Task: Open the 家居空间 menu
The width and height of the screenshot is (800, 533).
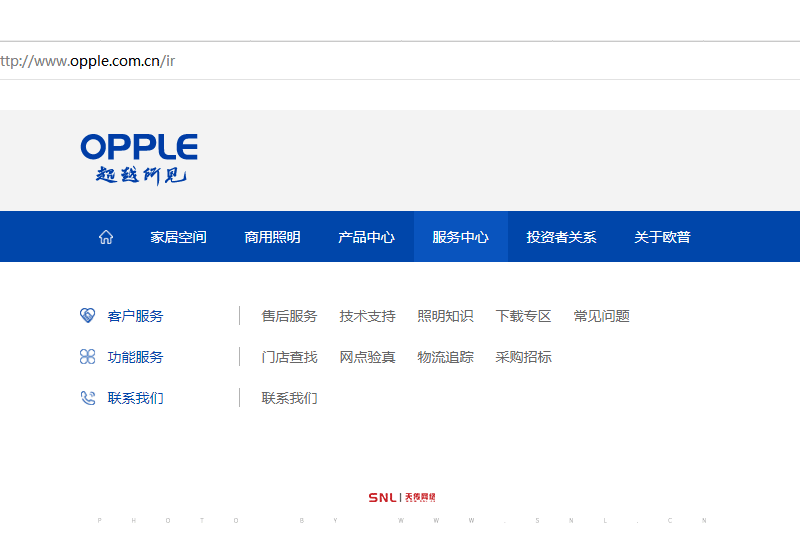Action: [x=178, y=237]
